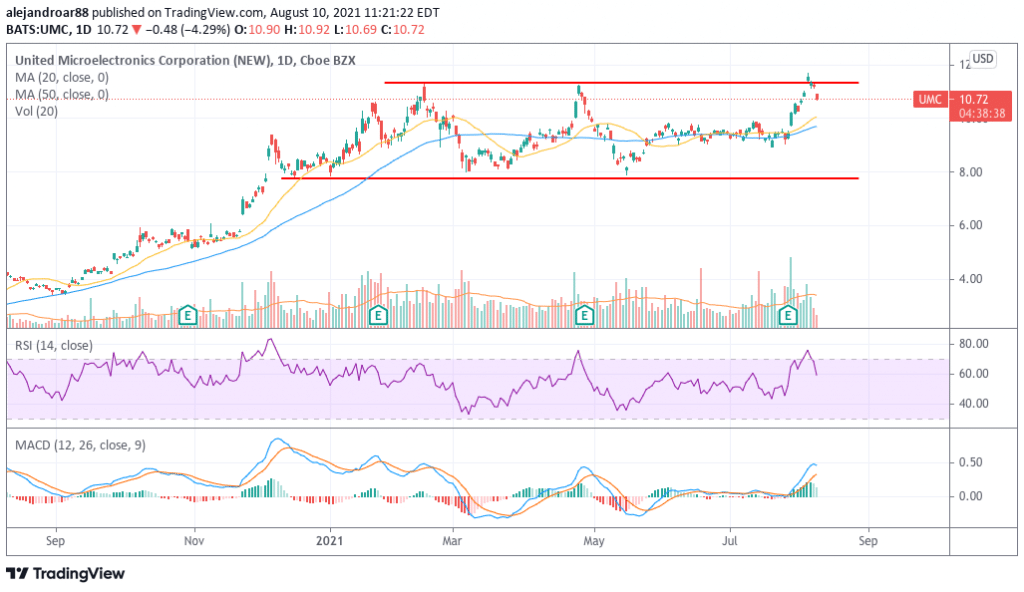Click the O:10.90 open value
This screenshot has height=592, width=1024.
click(x=257, y=30)
